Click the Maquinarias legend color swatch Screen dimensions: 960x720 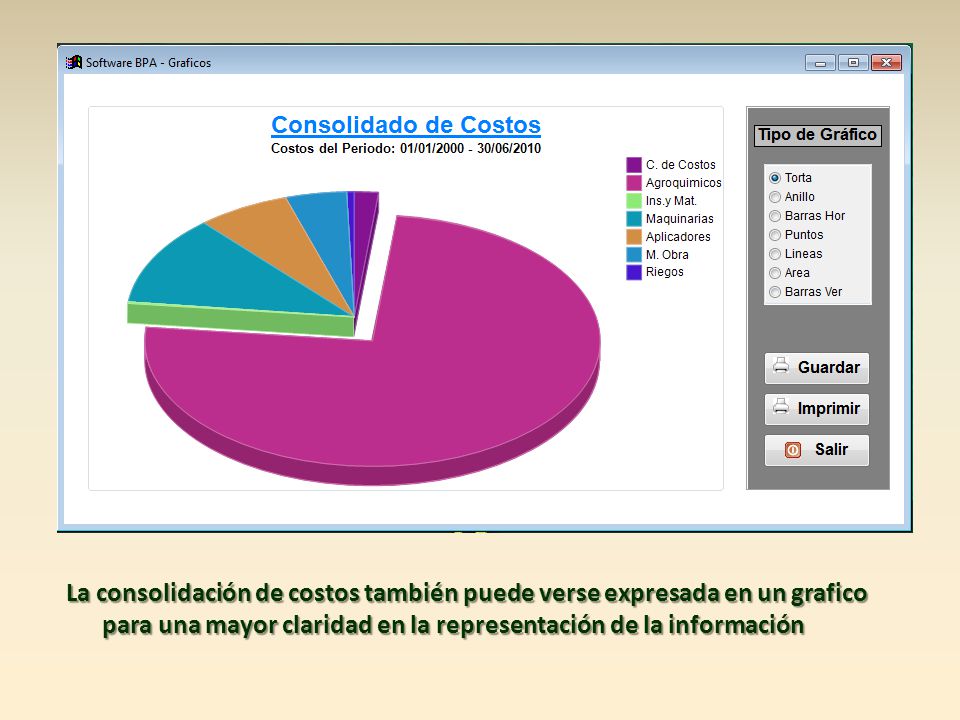tap(634, 219)
